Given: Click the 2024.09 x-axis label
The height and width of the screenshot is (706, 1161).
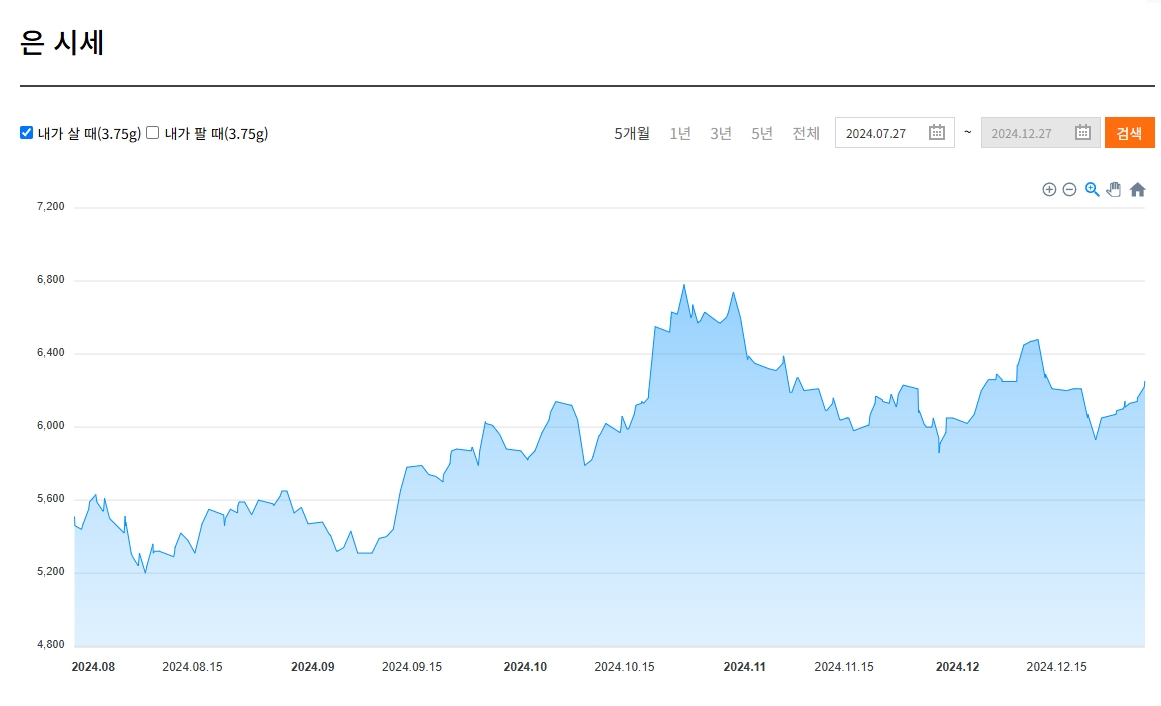Looking at the screenshot, I should 312,667.
